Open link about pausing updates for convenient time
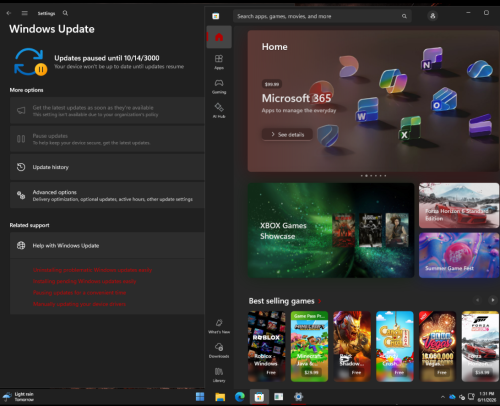Image resolution: width=500 pixels, height=406 pixels. click(79, 293)
